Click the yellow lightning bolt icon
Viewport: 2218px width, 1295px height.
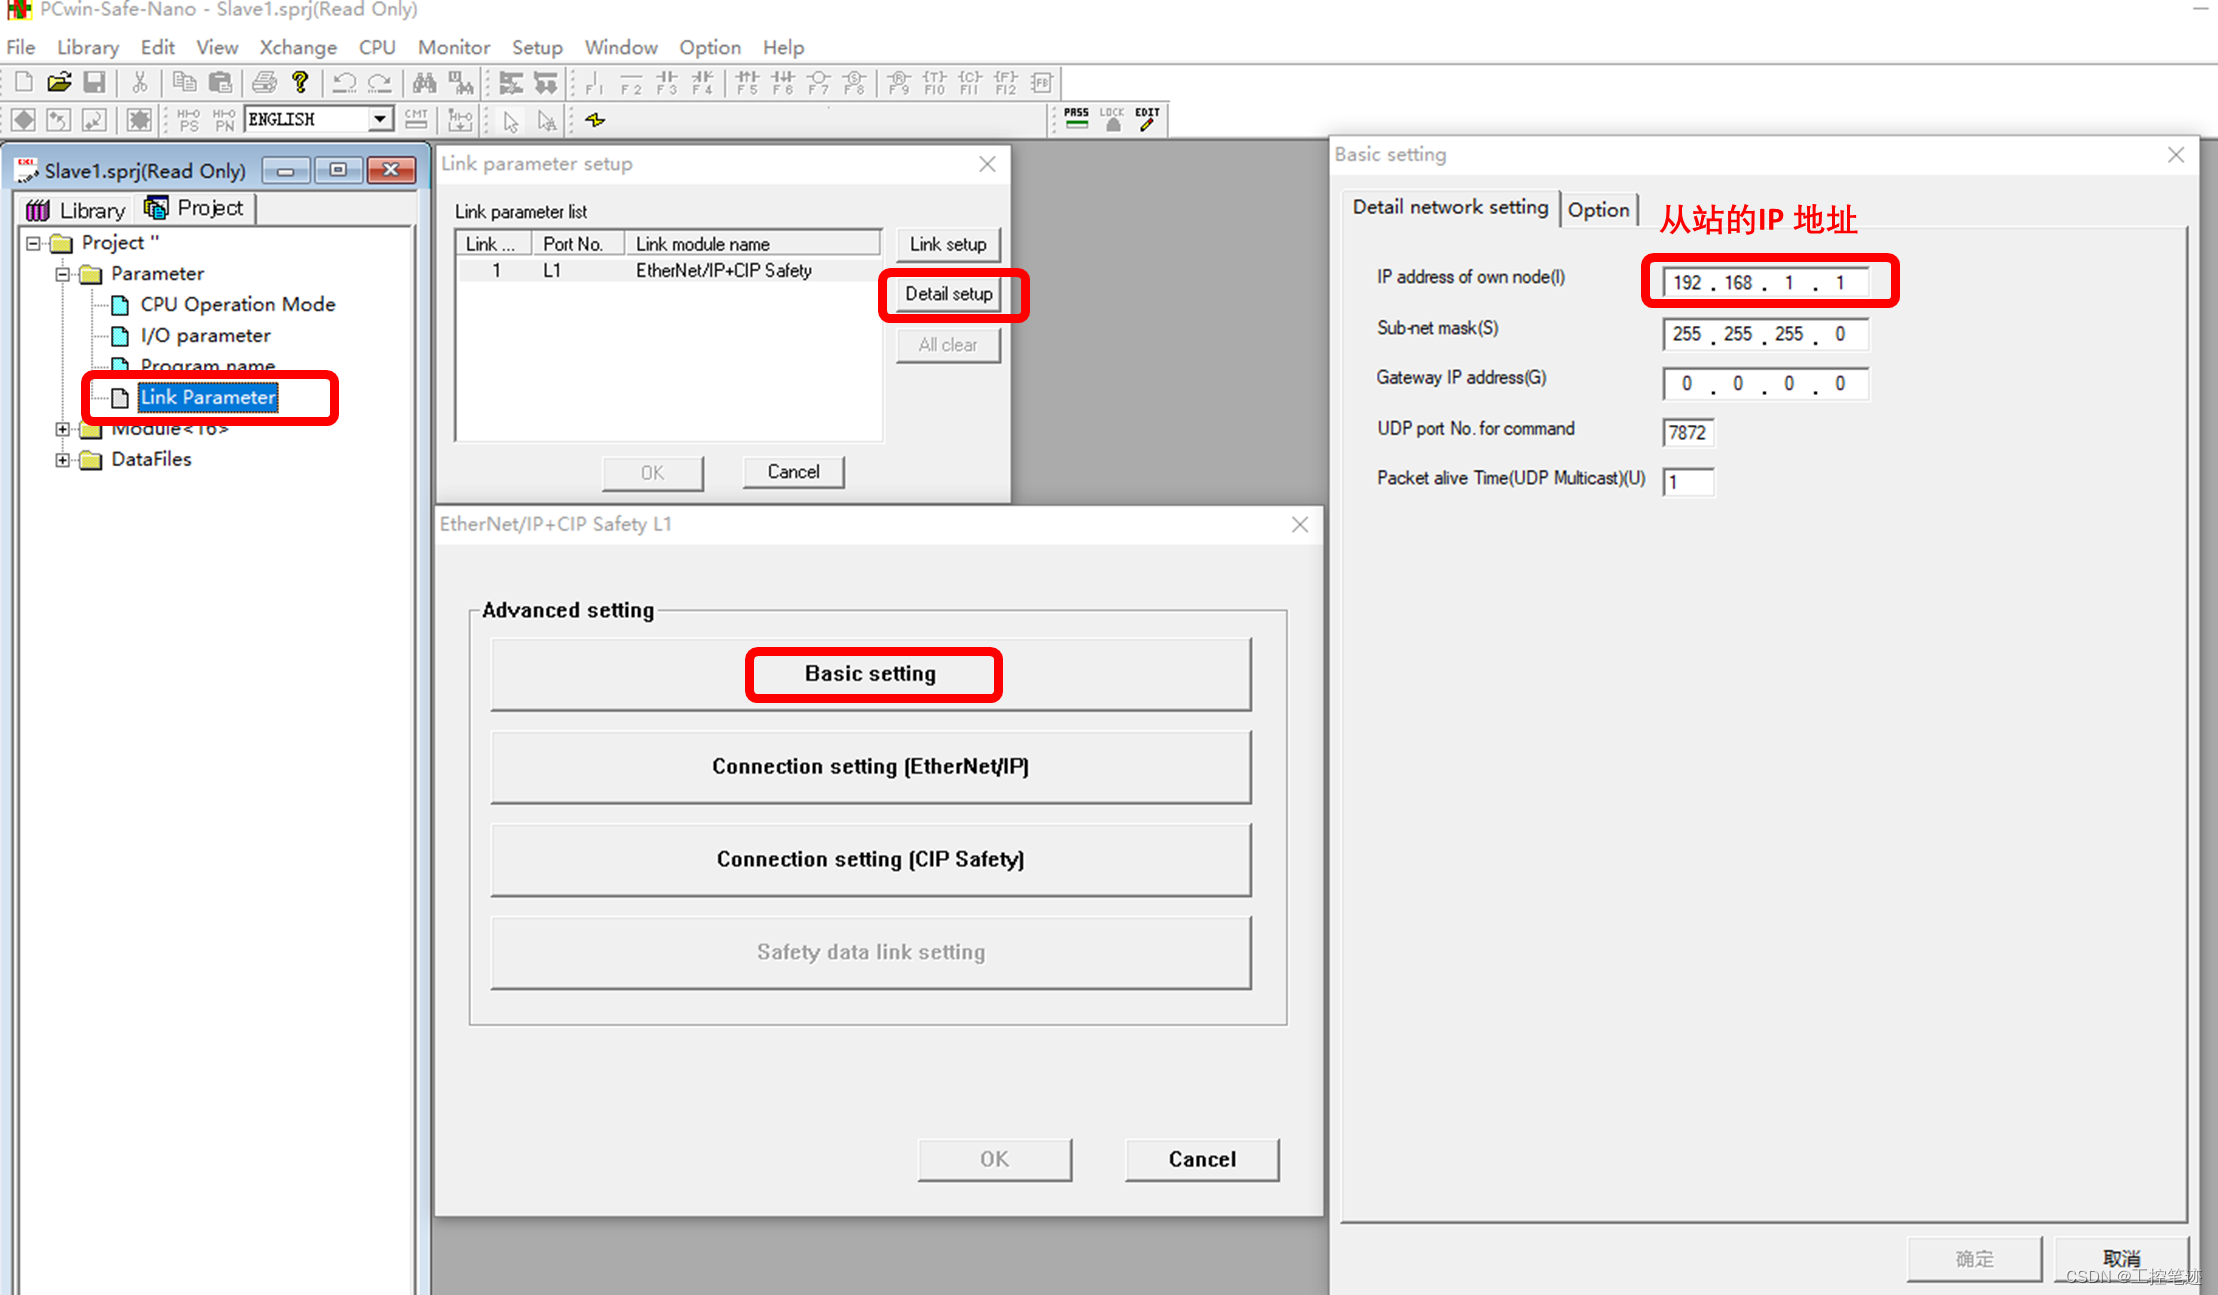(596, 120)
